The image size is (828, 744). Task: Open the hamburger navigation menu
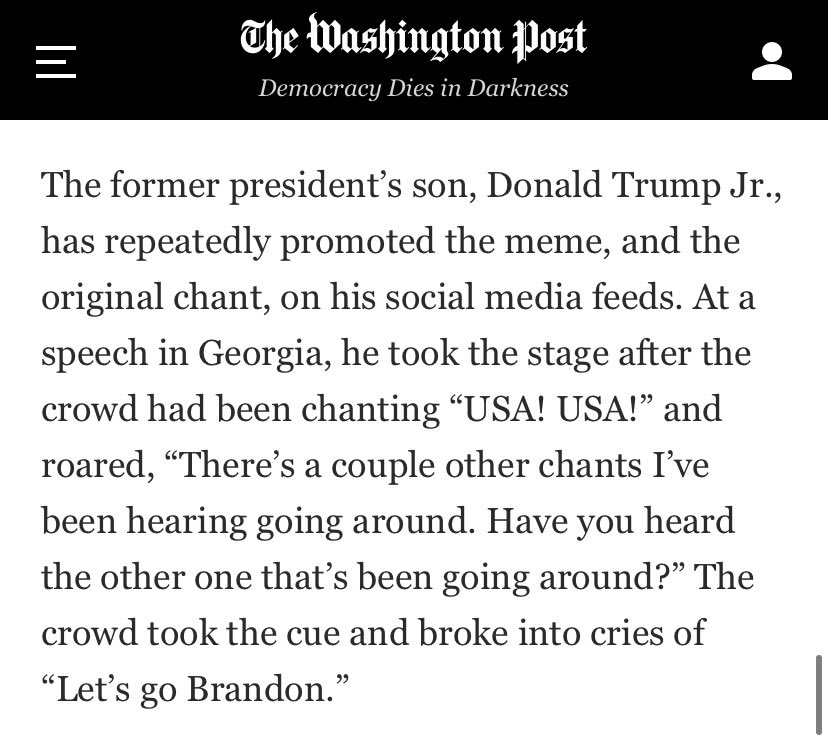point(56,60)
